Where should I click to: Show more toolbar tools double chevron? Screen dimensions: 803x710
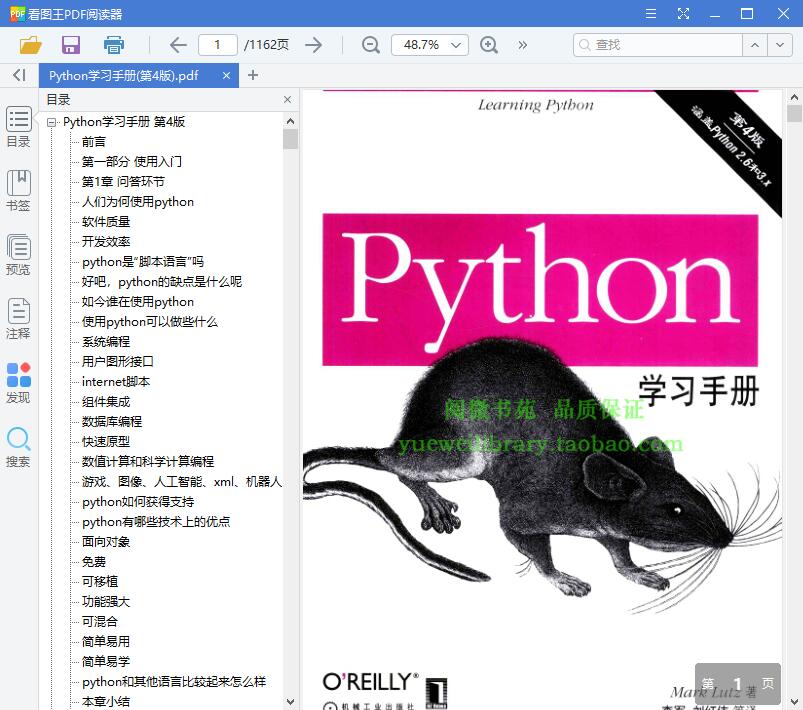(522, 45)
